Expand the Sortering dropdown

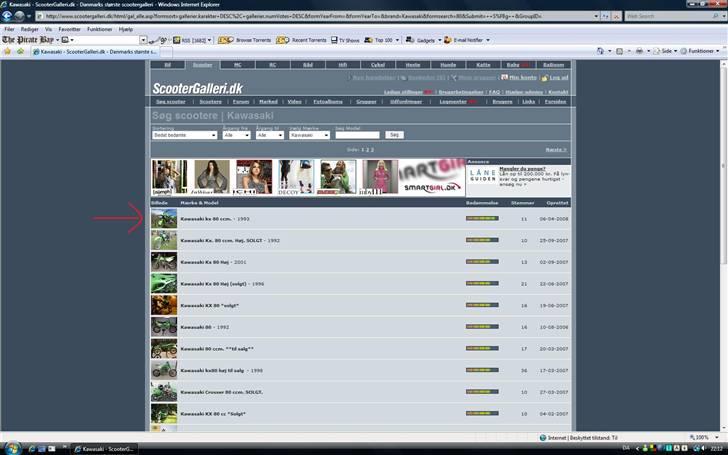tap(184, 135)
